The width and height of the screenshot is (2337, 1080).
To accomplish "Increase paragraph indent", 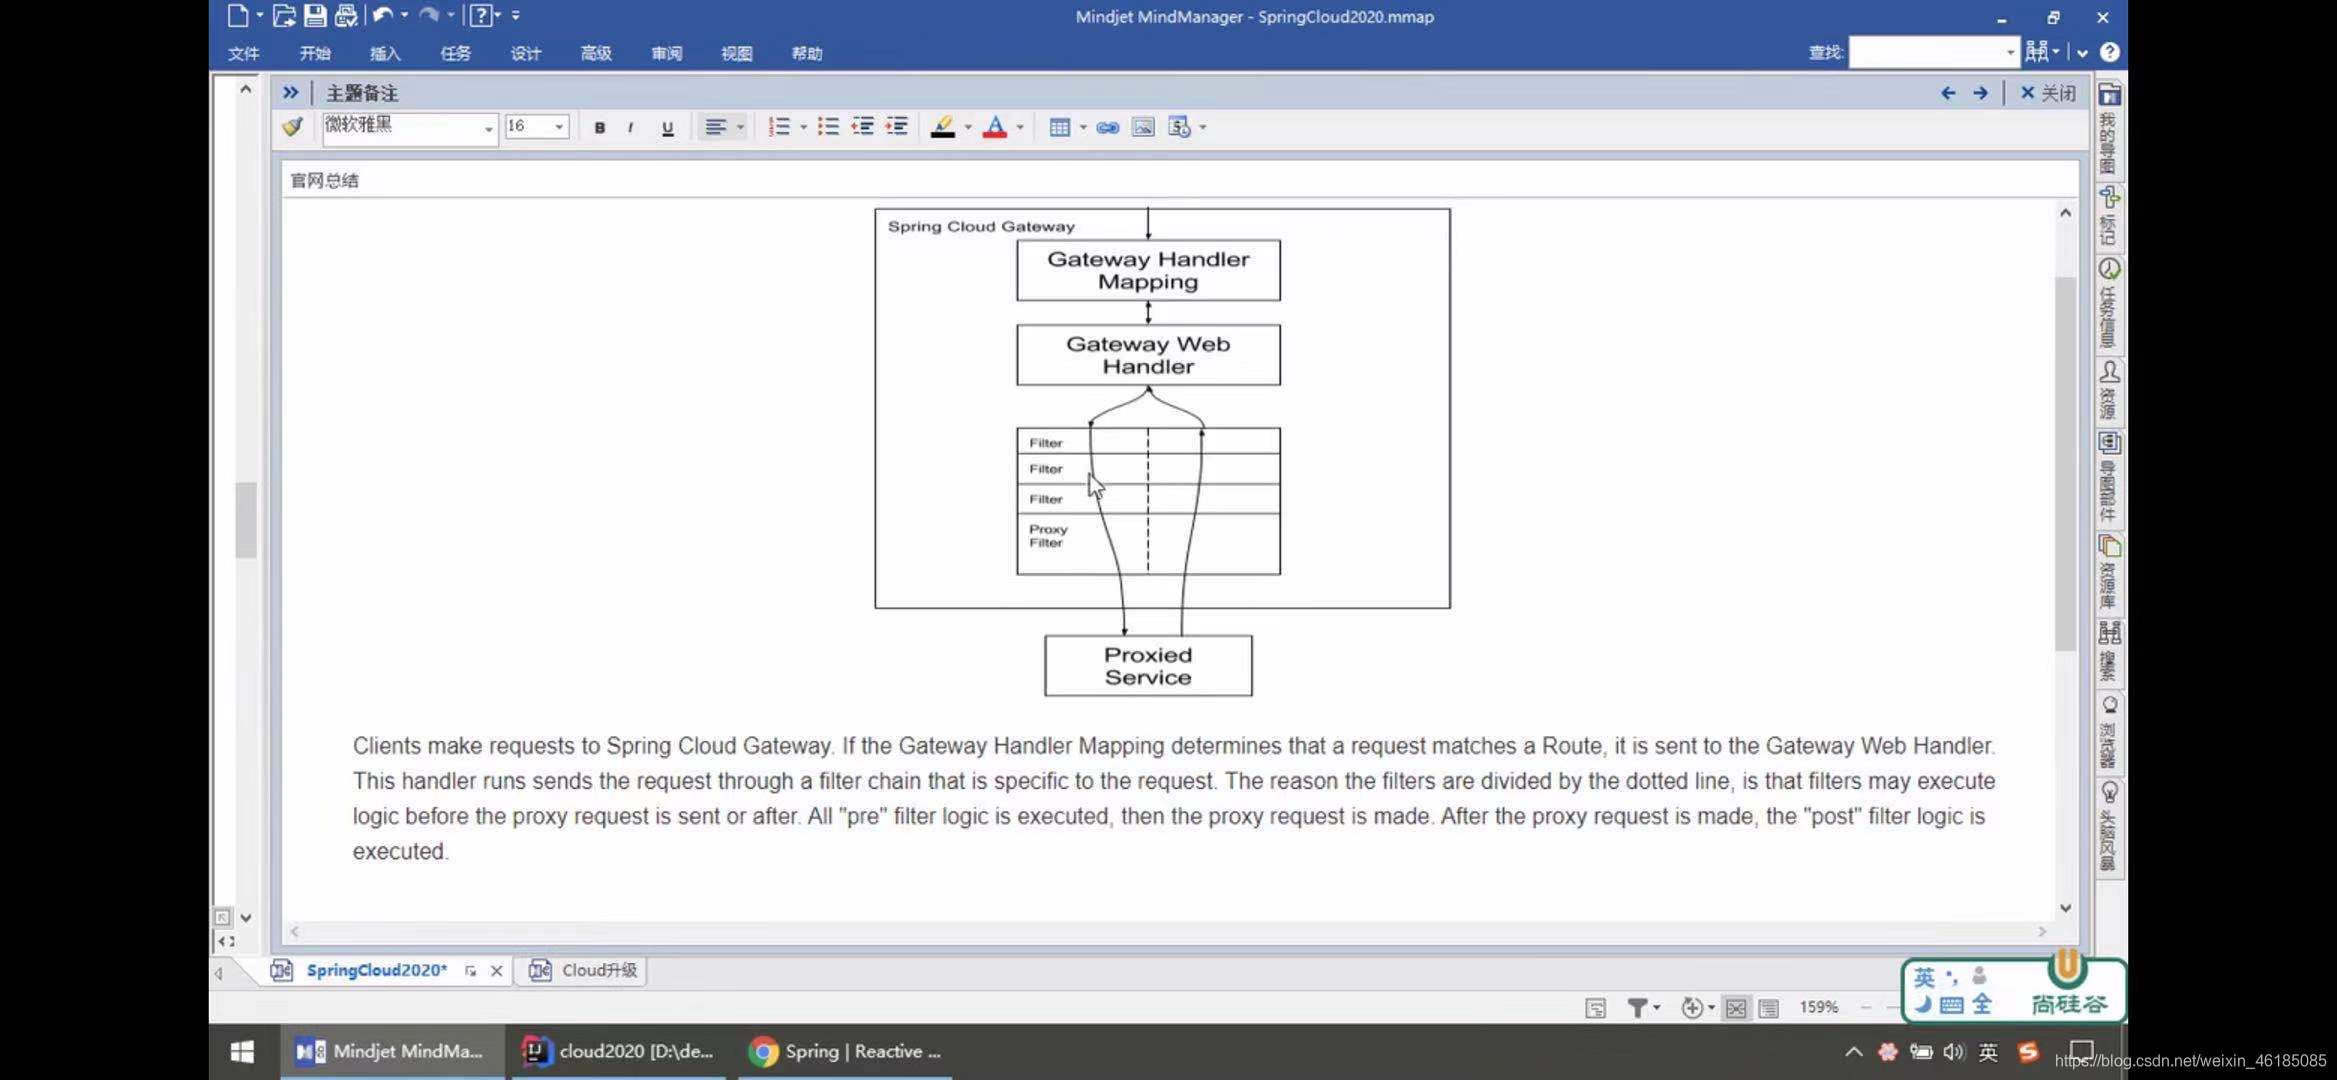I will [897, 127].
